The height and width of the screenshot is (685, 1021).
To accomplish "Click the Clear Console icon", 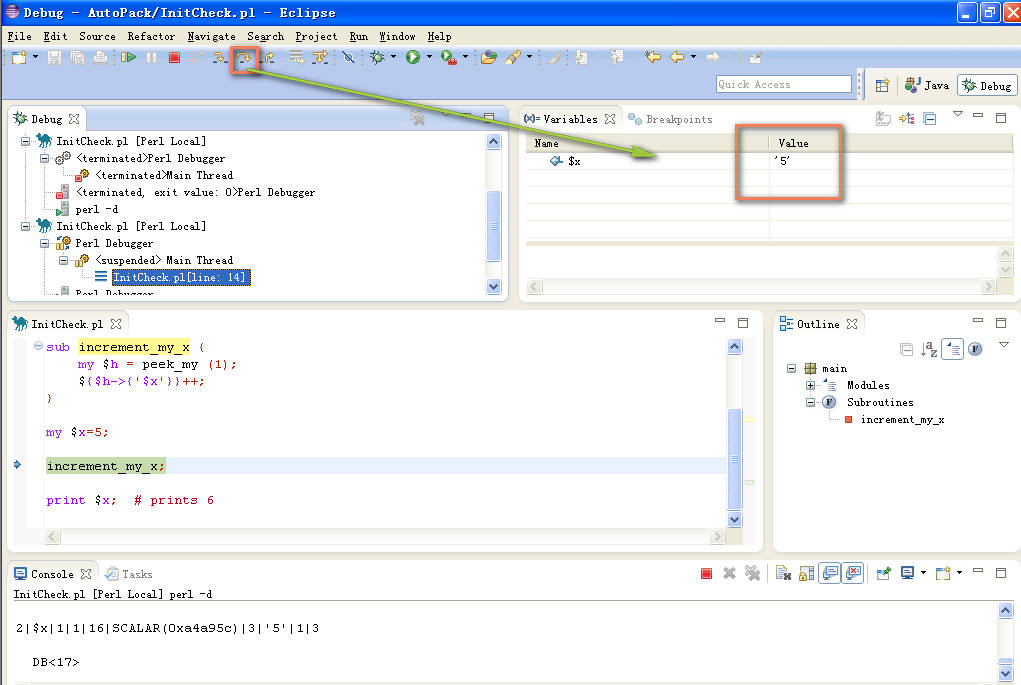I will click(x=783, y=574).
